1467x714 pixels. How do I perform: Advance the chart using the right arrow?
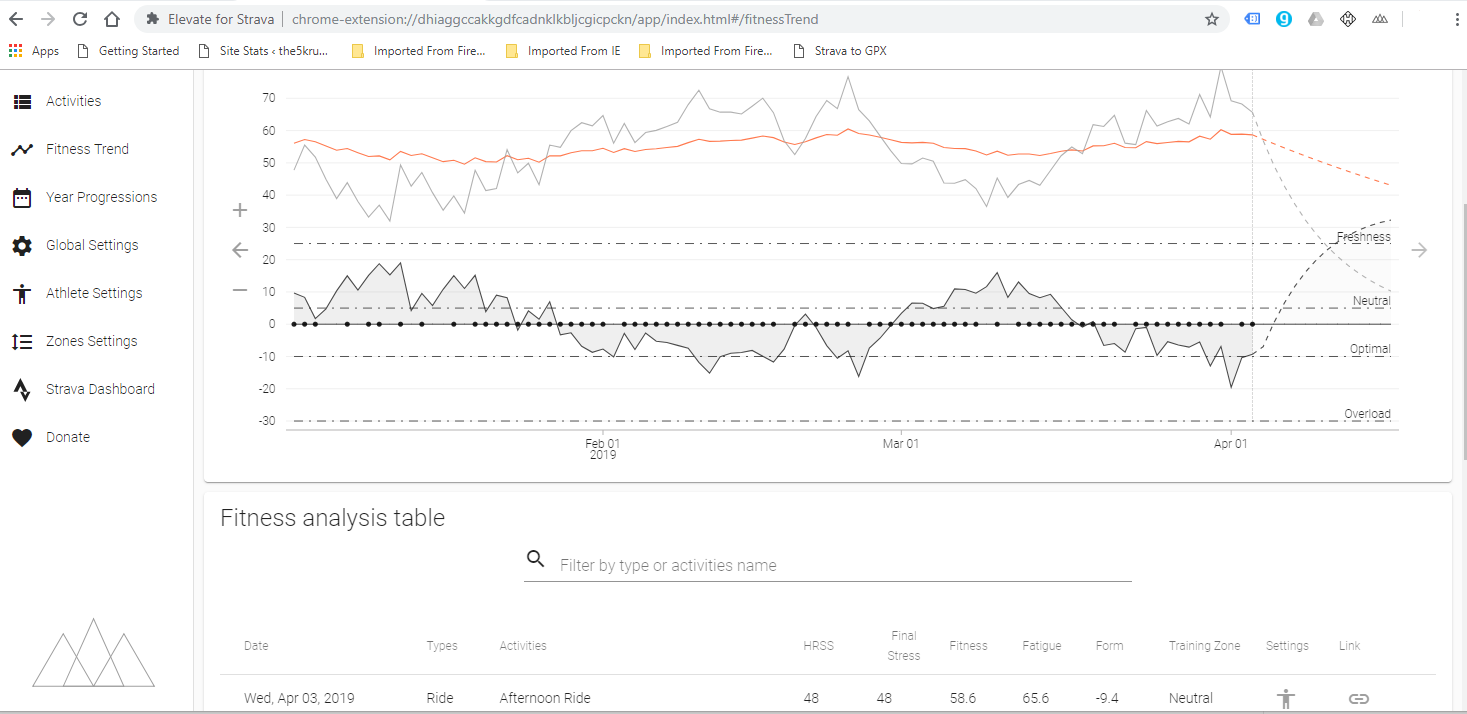click(1419, 249)
